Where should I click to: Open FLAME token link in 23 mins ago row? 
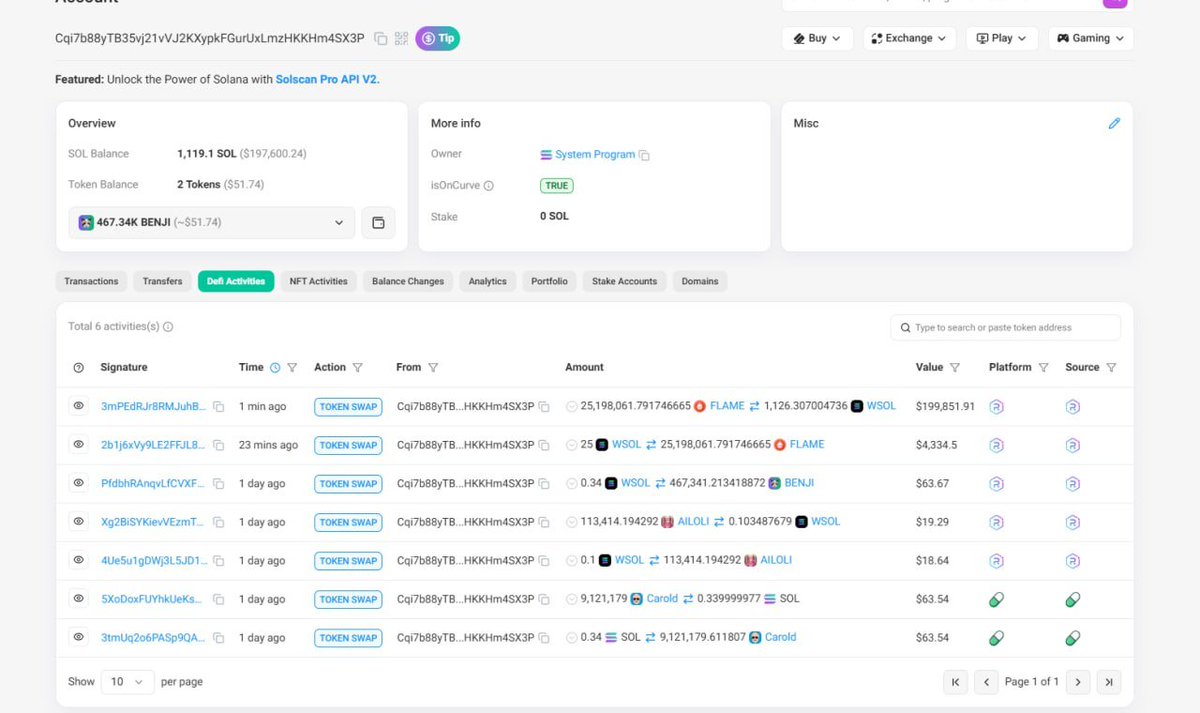(x=807, y=444)
